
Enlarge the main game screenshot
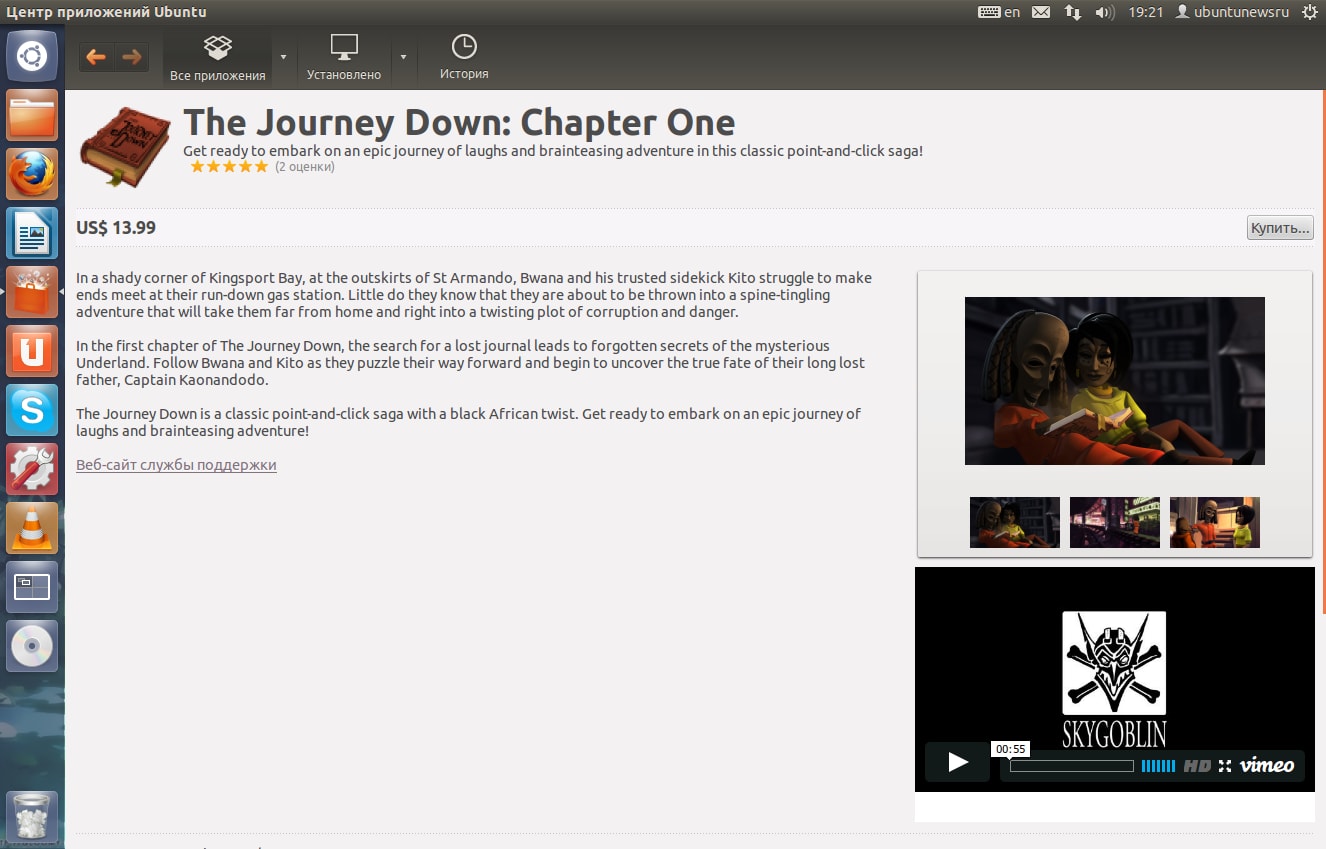point(1114,380)
